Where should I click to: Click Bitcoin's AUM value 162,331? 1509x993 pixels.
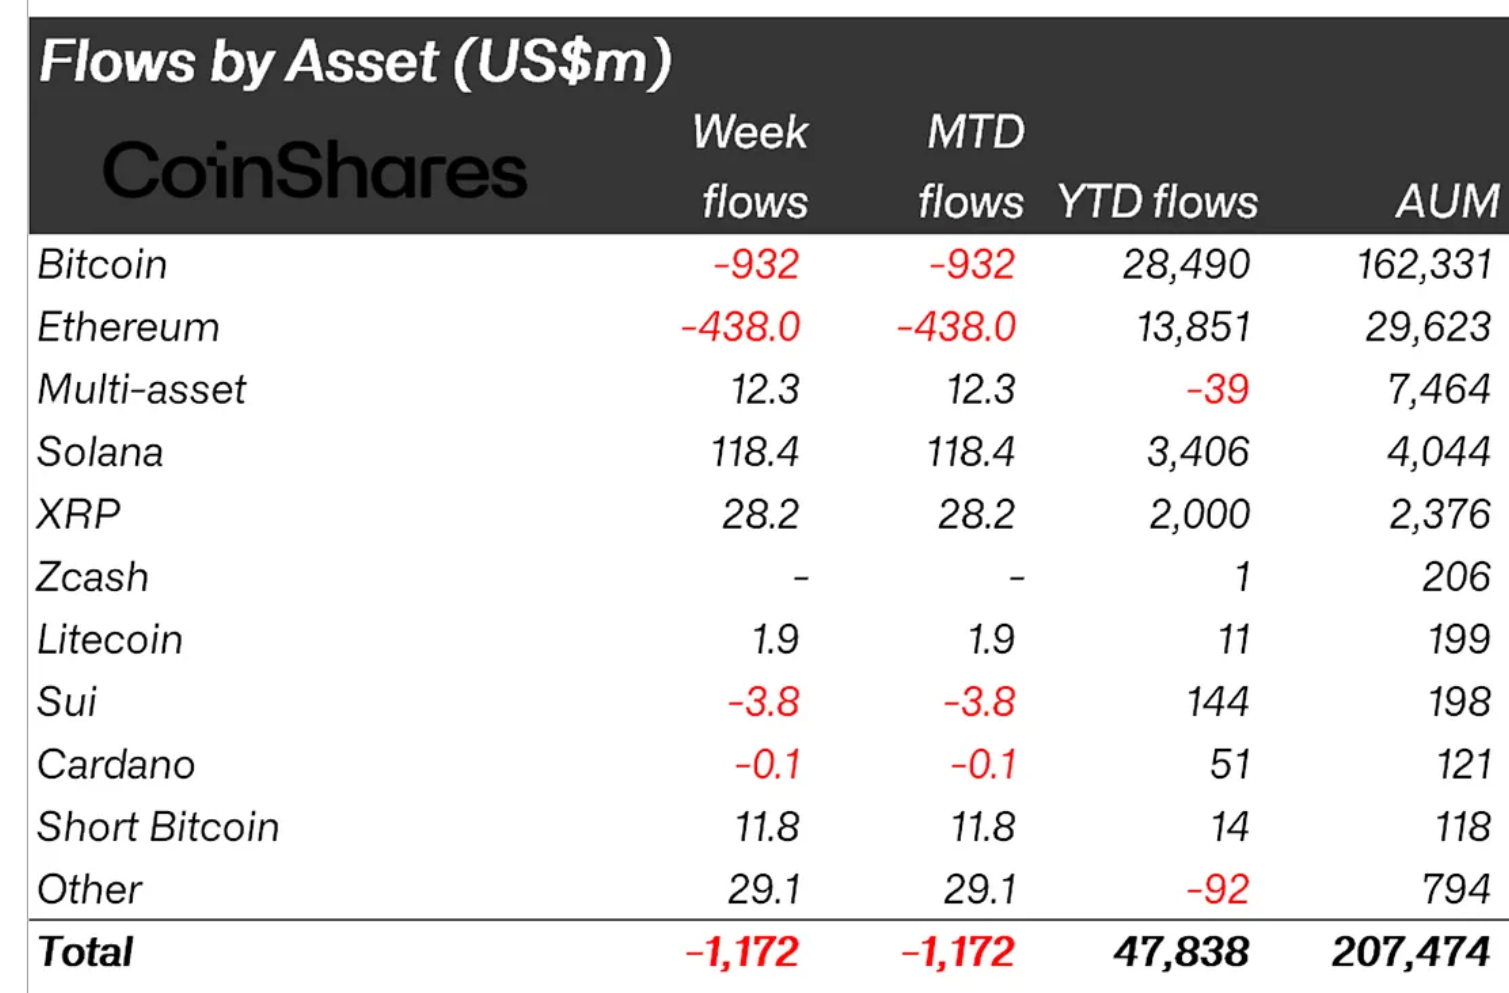[x=1424, y=265]
